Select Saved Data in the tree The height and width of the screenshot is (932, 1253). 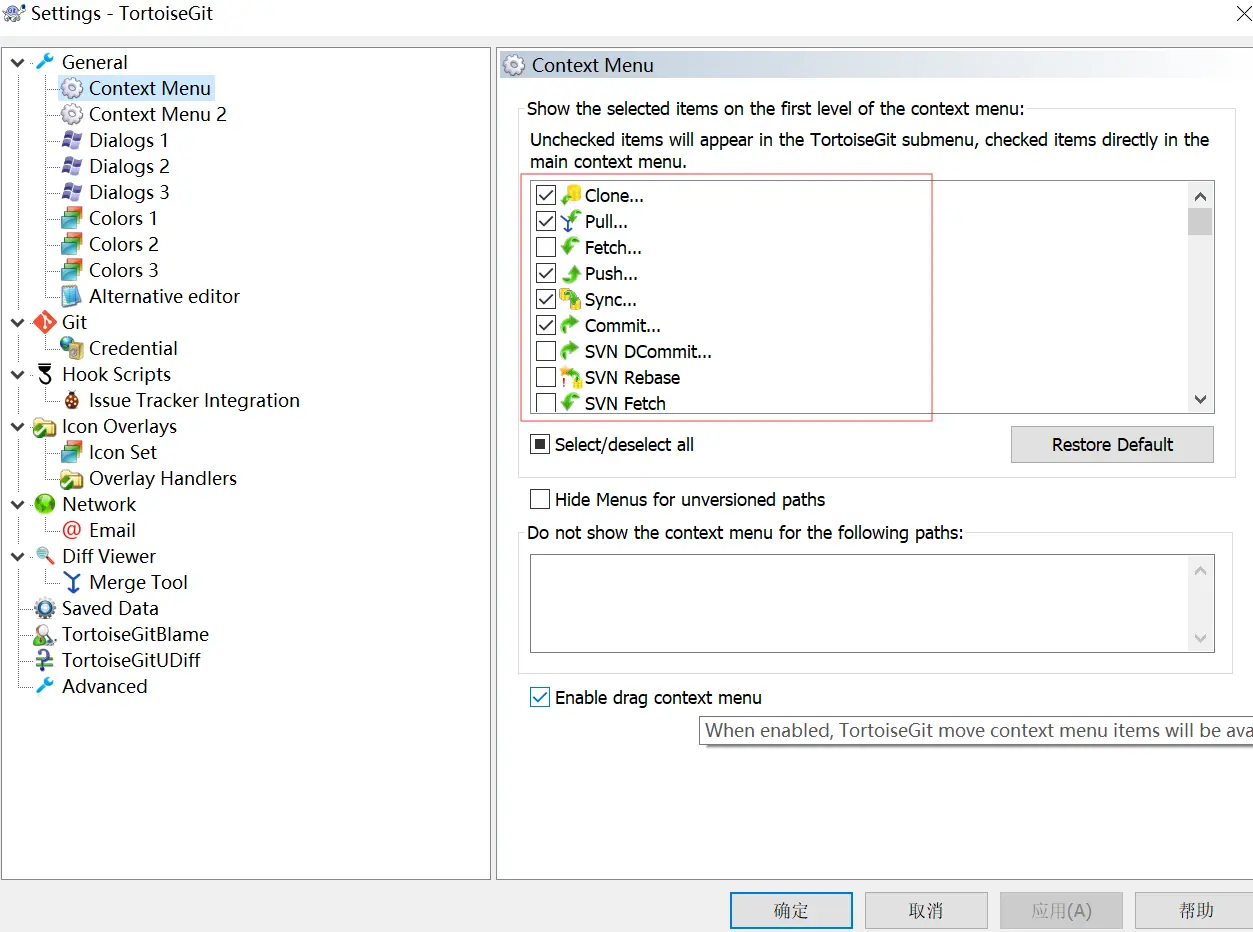(x=110, y=608)
